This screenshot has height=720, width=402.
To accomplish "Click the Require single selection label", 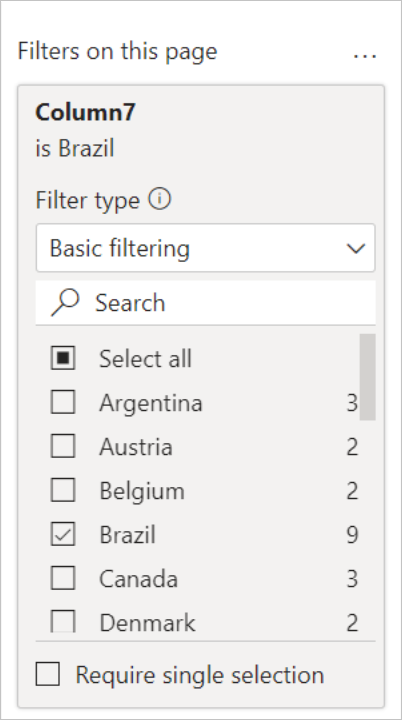I will point(200,675).
